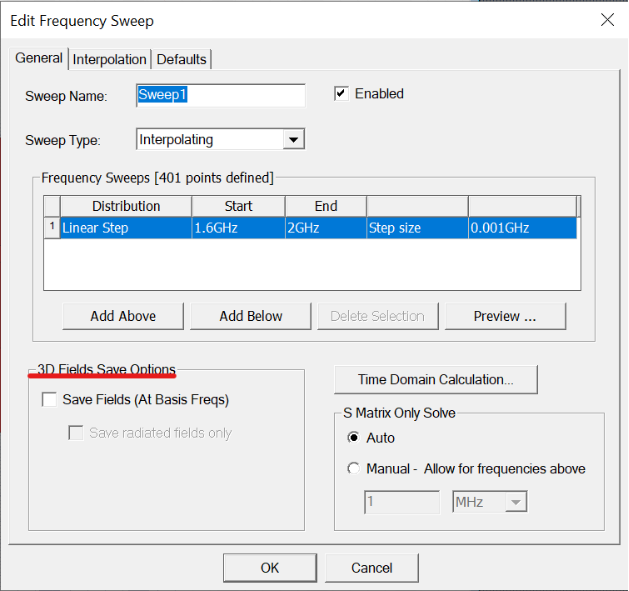Select the Auto radio button
Screen dimensions: 629x591
[353, 438]
